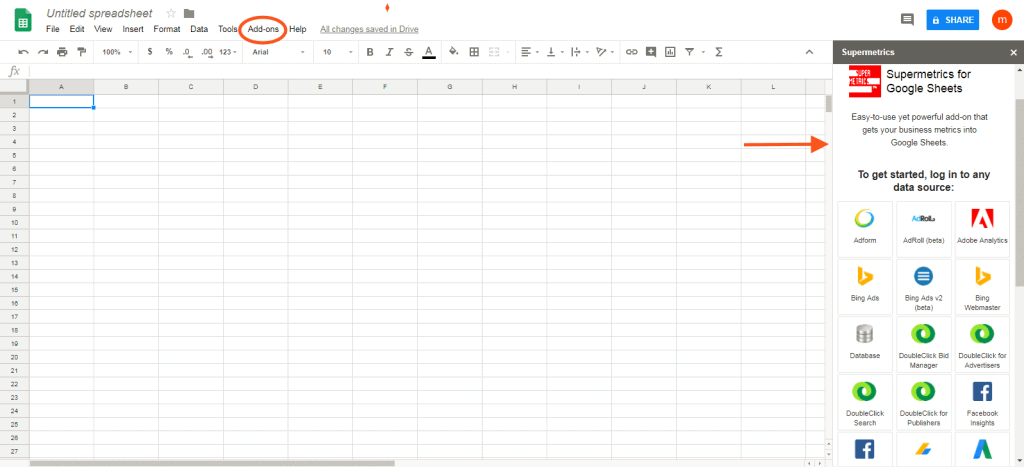Choose DoubleClick for Advertisers data source
The height and width of the screenshot is (467, 1024).
[982, 345]
